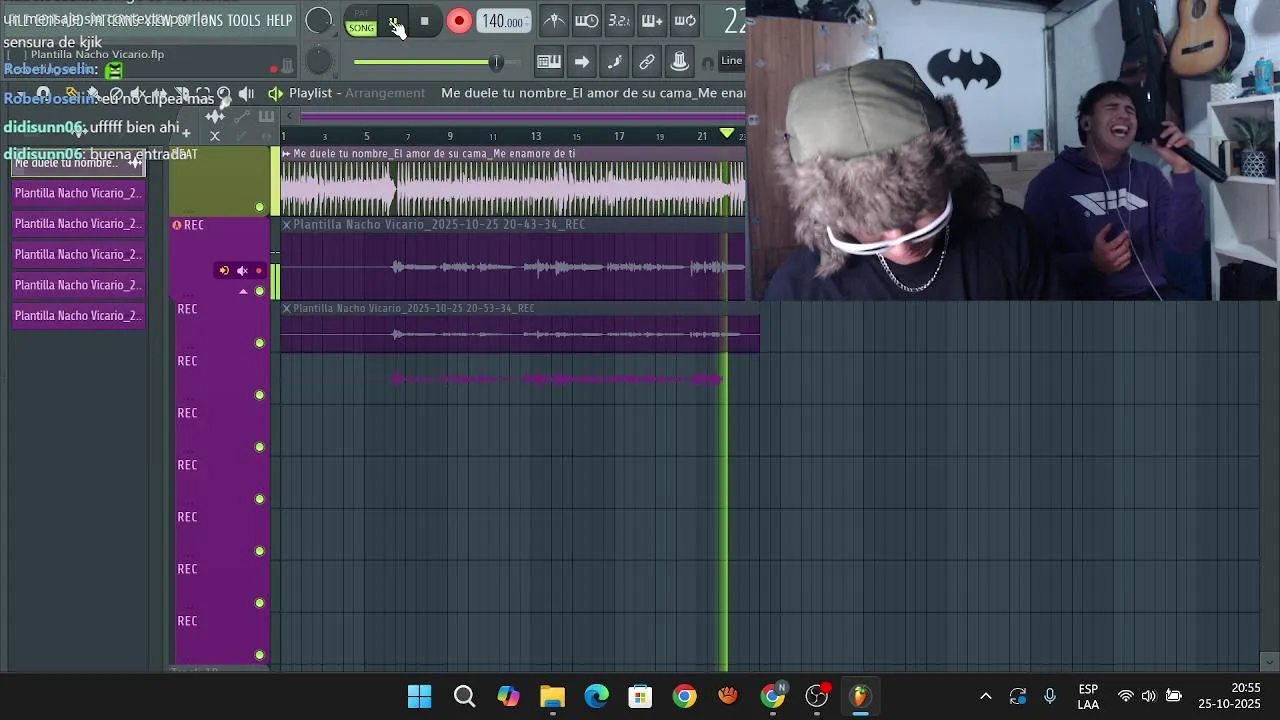The image size is (1280, 720).
Task: Click bar 13 on the timeline ruler
Action: click(x=536, y=136)
